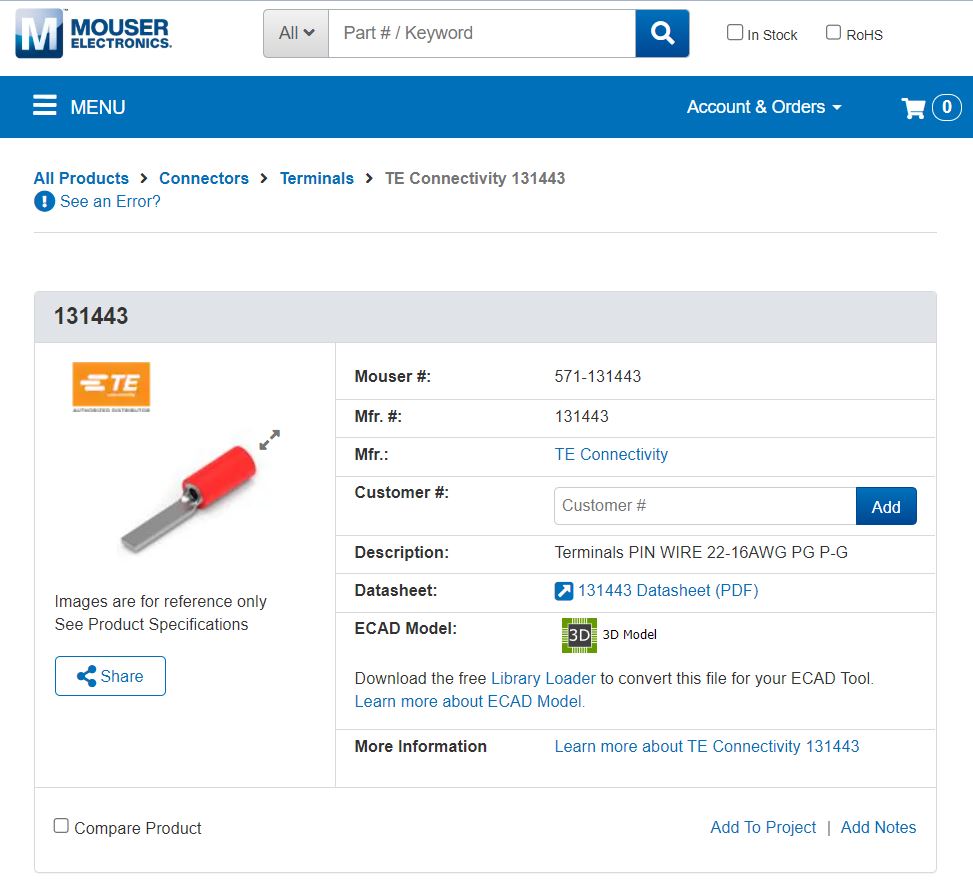Go to All Products breadcrumb

(81, 178)
